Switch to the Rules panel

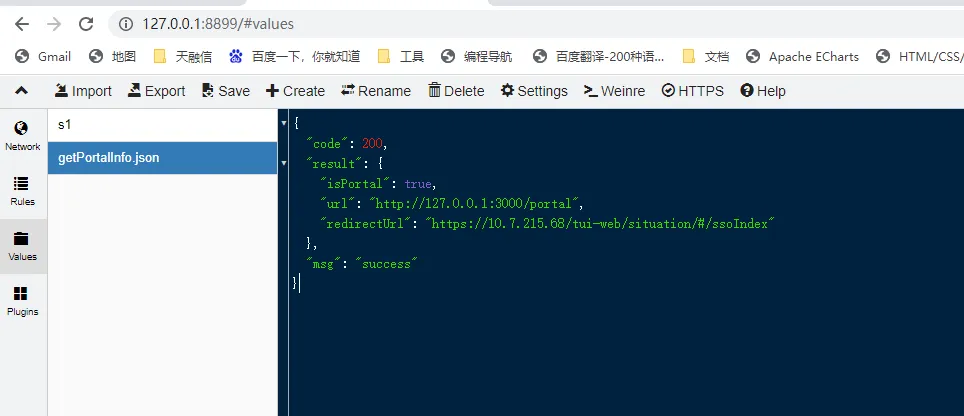coord(22,190)
